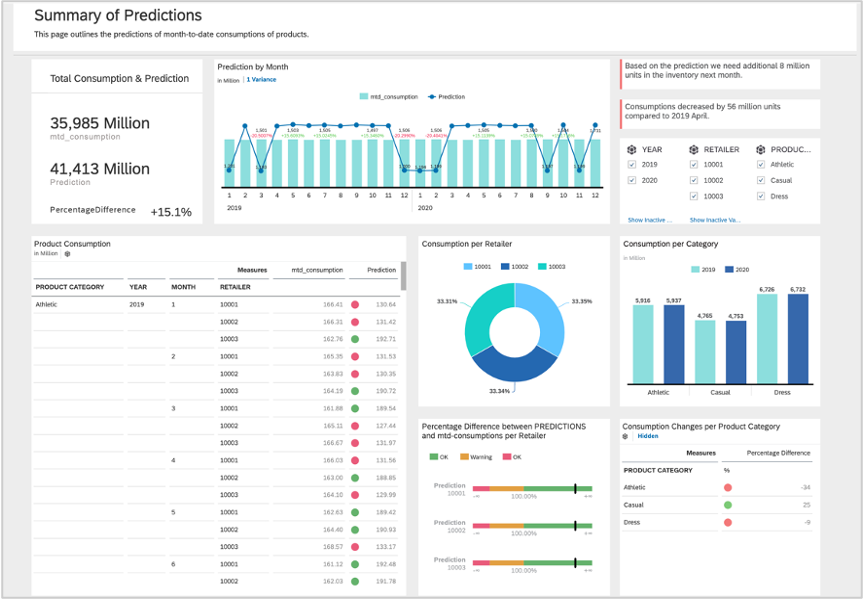
Task: Click red indicator next to 133.17 prediction
Action: 355,547
